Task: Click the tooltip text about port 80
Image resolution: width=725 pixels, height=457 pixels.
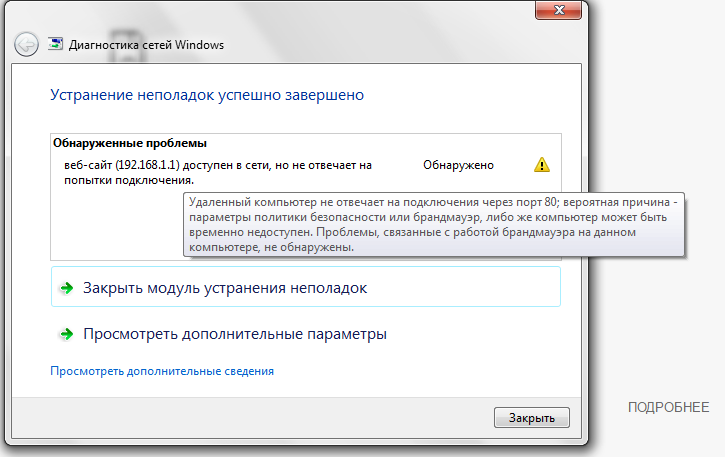Action: 430,201
